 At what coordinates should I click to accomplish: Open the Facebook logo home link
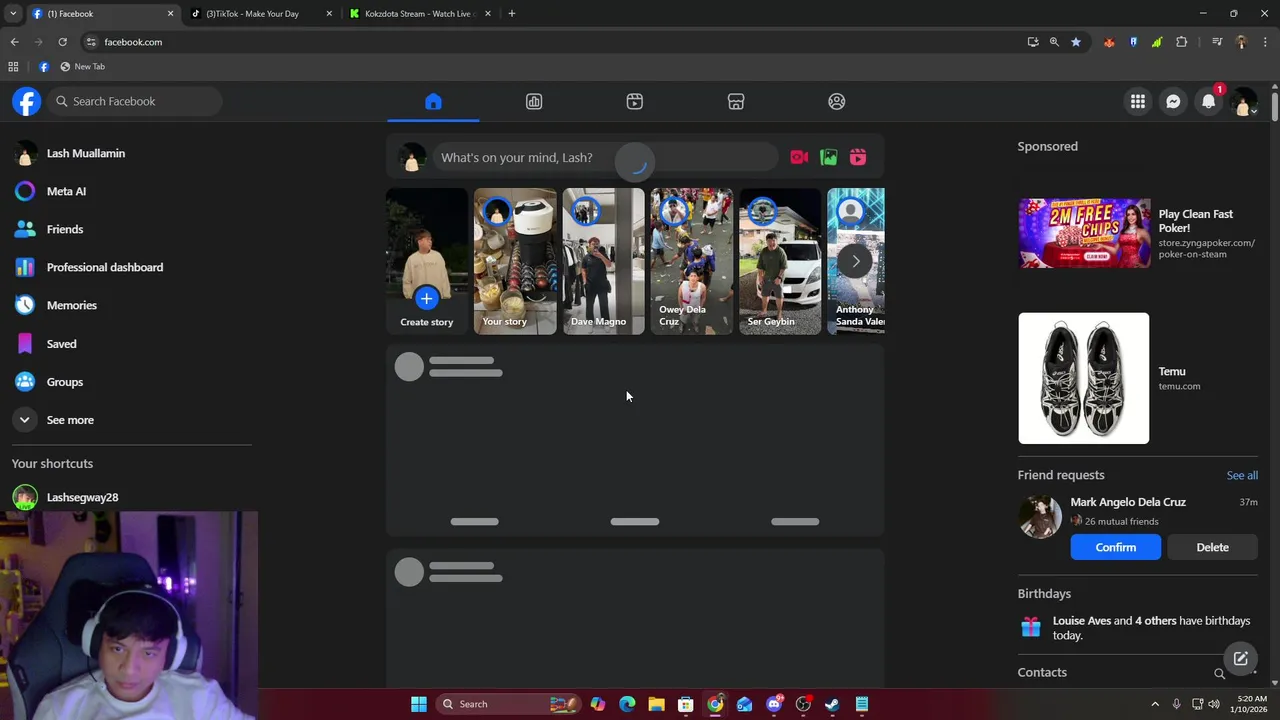click(x=27, y=101)
